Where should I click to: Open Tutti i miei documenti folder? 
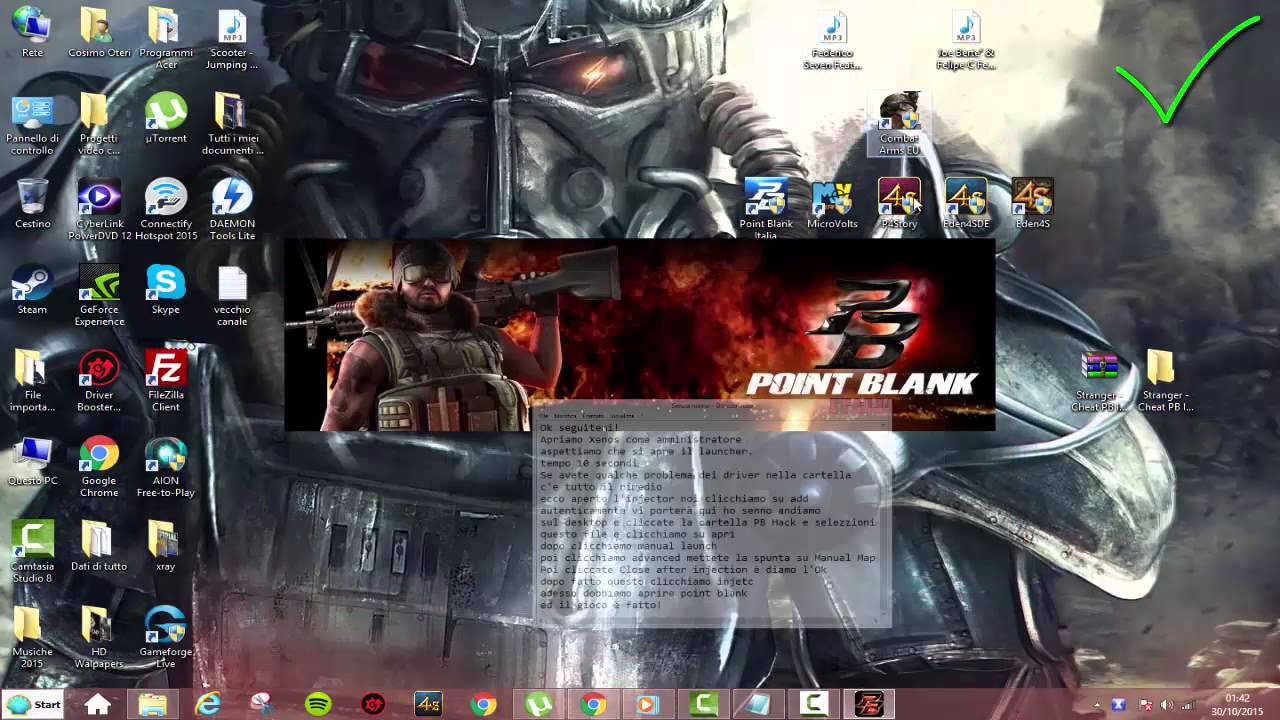coord(232,124)
